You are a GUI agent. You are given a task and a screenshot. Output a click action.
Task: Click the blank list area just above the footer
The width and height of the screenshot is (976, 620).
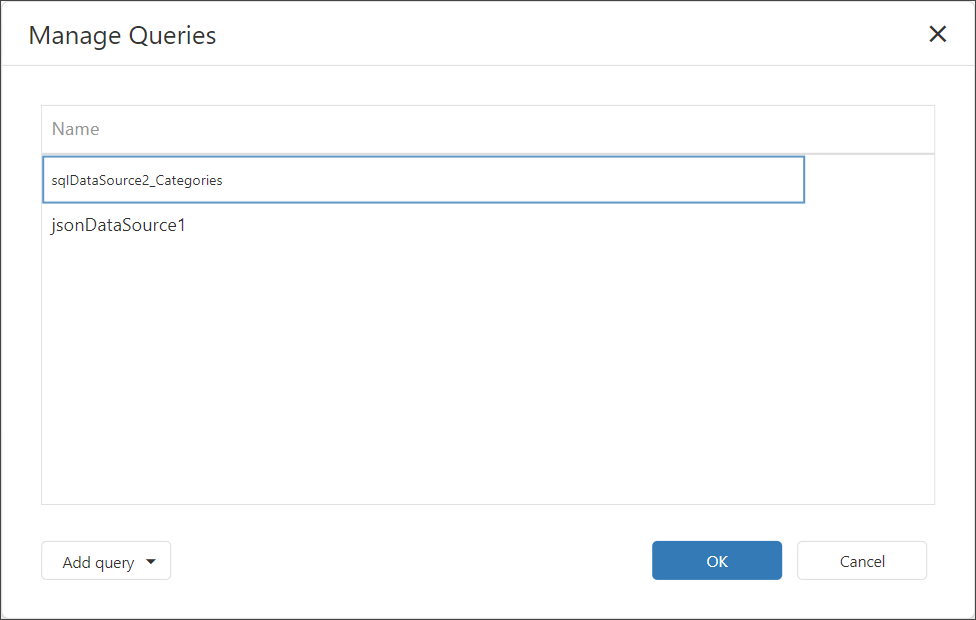[487, 485]
